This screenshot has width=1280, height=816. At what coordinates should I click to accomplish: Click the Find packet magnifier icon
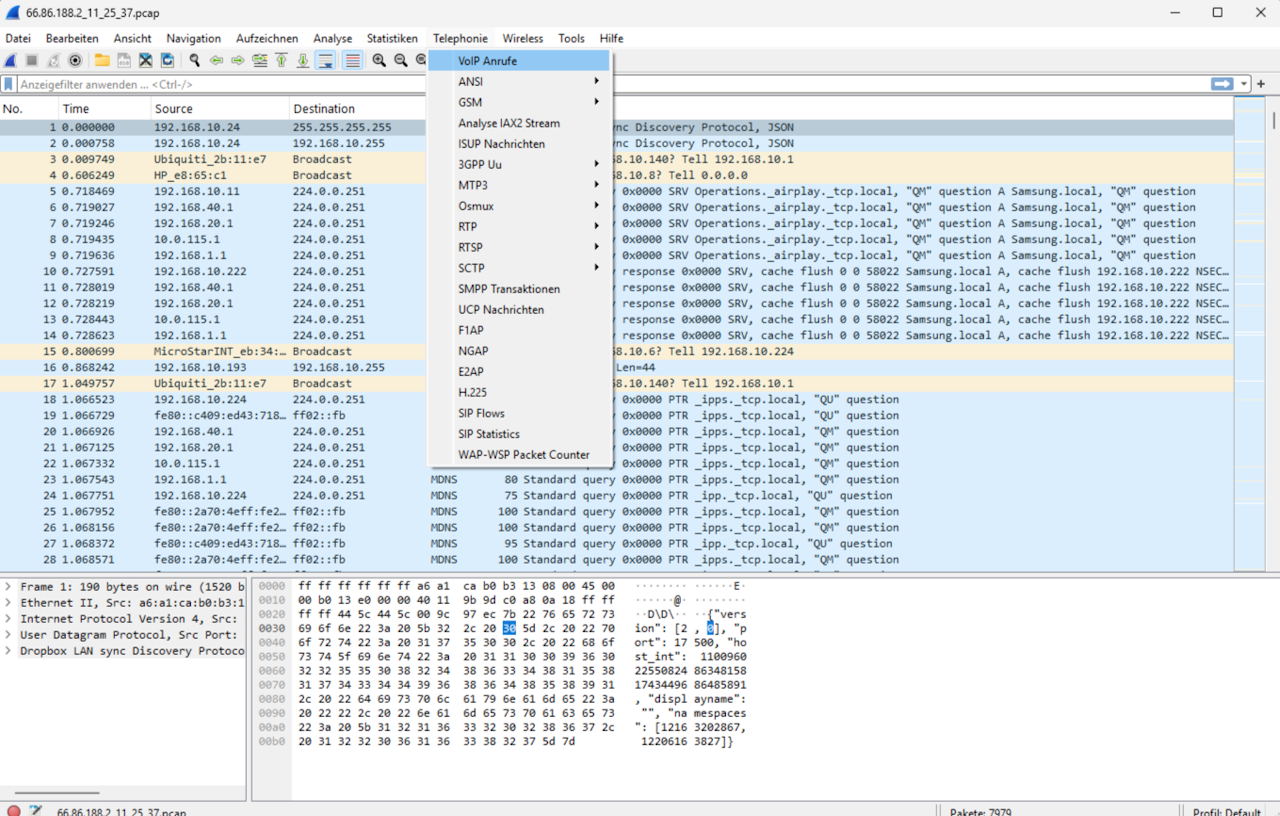194,60
